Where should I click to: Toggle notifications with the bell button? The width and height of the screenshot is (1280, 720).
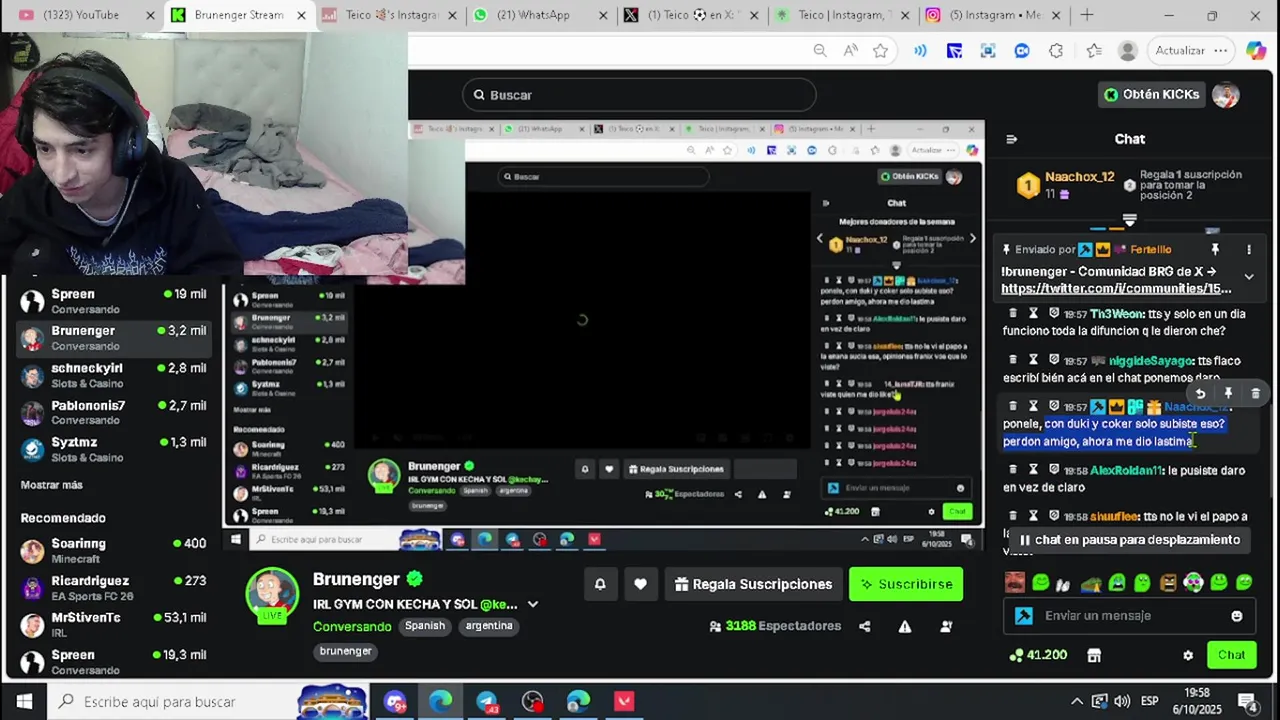(600, 584)
